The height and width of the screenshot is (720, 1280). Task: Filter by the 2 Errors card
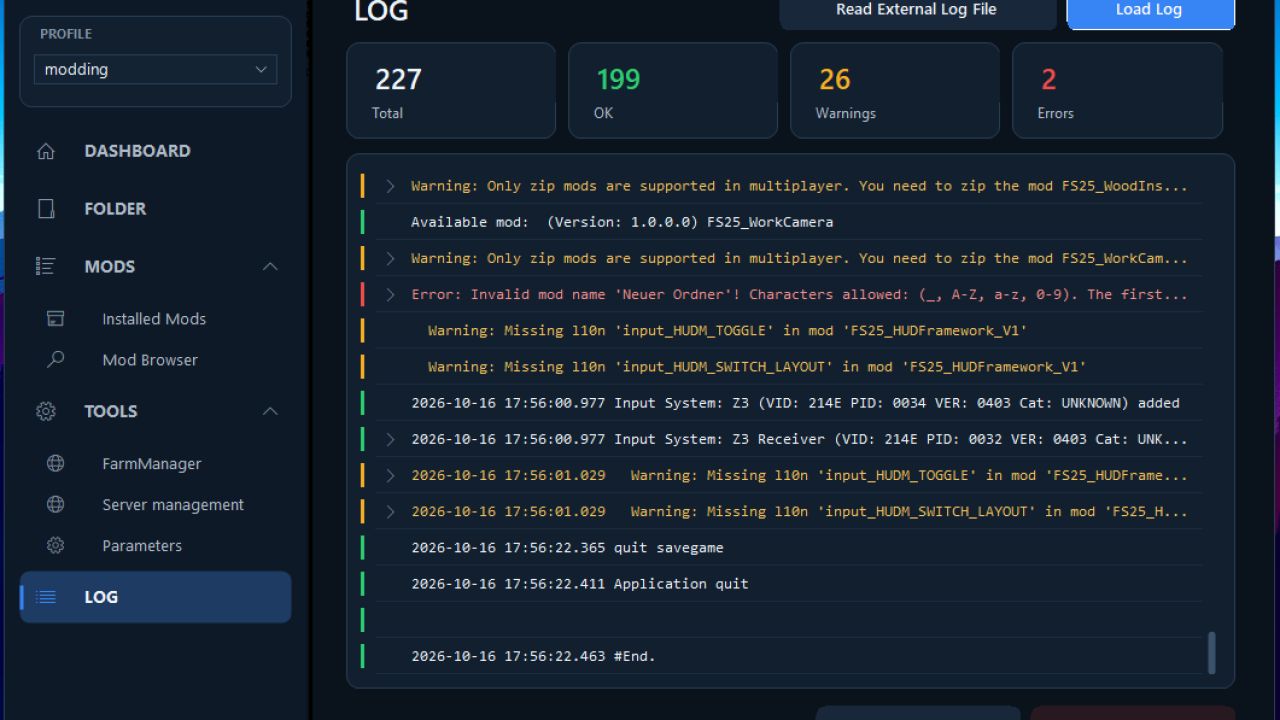point(1117,90)
